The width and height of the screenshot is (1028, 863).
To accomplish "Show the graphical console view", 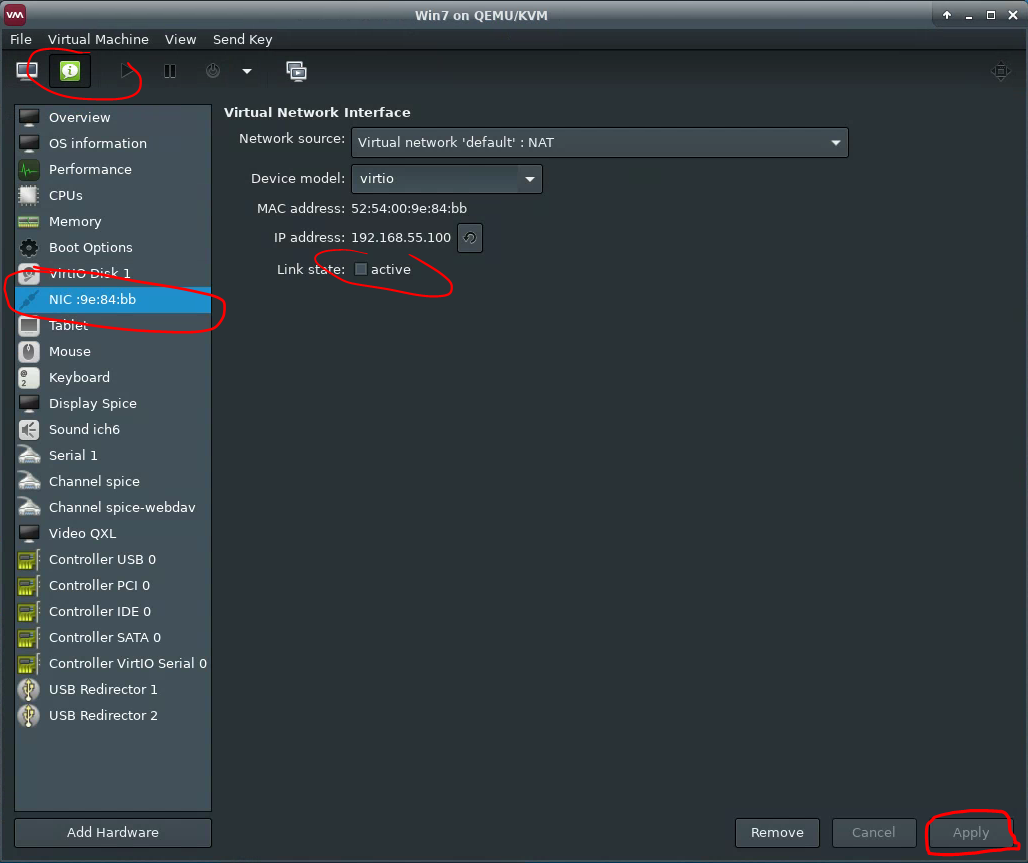I will (x=27, y=71).
